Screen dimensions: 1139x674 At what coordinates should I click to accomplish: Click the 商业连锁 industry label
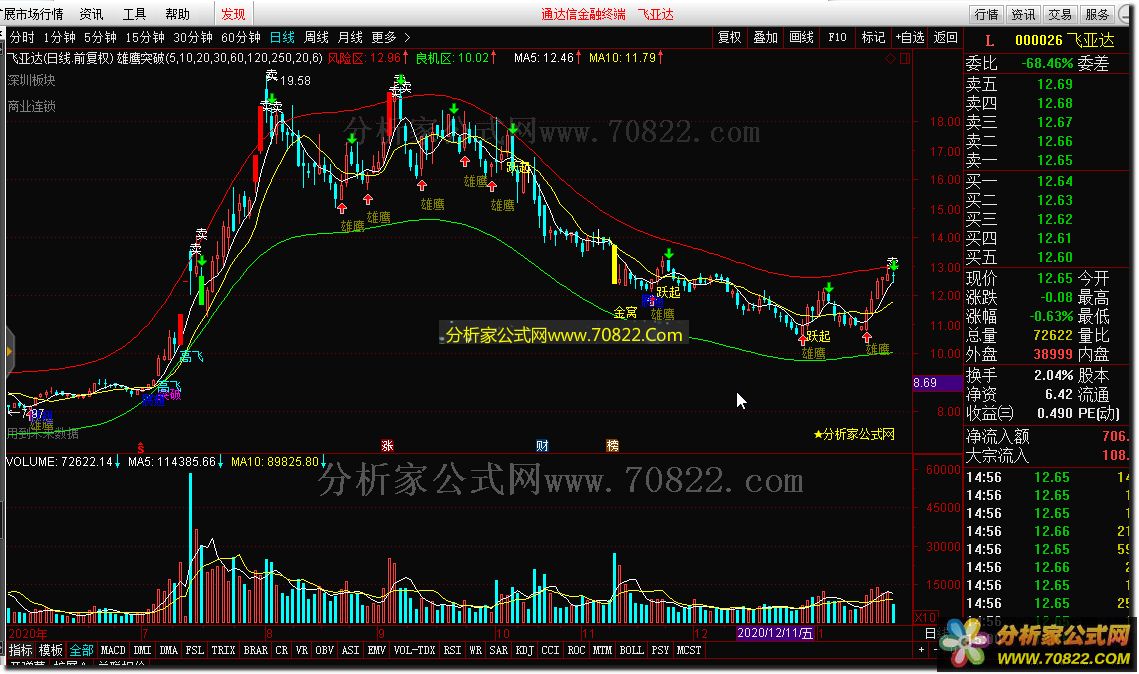tap(31, 106)
